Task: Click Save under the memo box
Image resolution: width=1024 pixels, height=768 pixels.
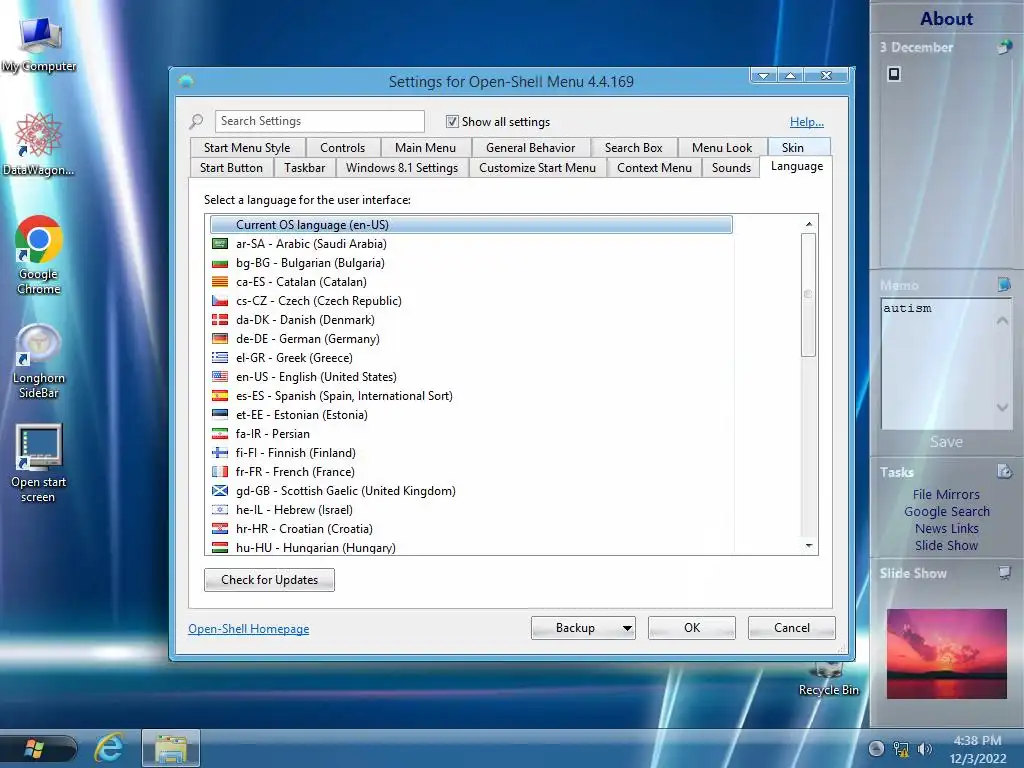Action: tap(946, 441)
